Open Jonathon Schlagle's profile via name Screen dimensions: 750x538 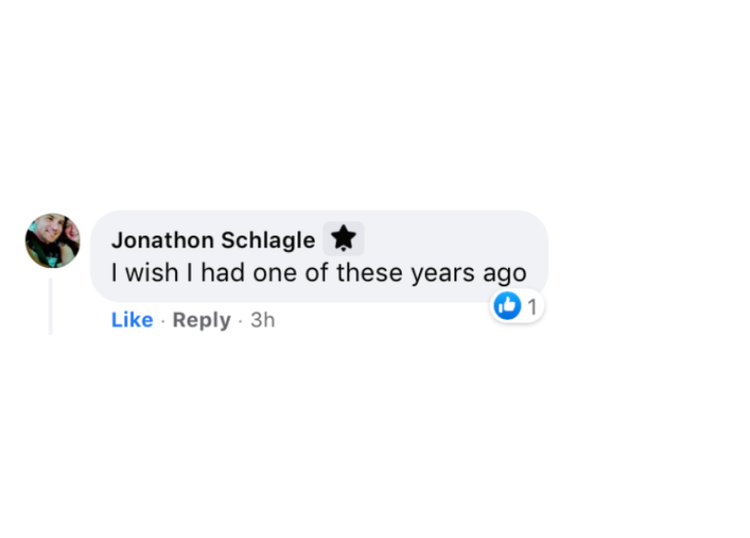213,240
